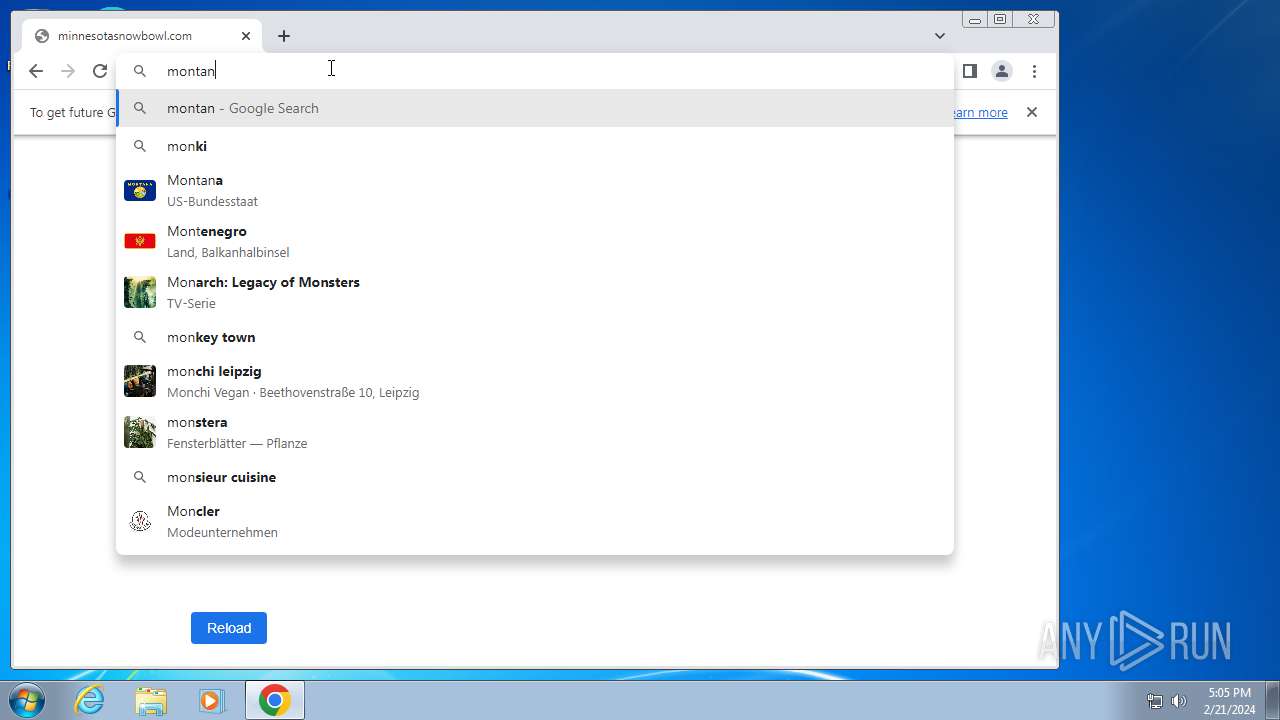The height and width of the screenshot is (720, 1280).
Task: Click the forward navigation arrow
Action: click(x=68, y=71)
